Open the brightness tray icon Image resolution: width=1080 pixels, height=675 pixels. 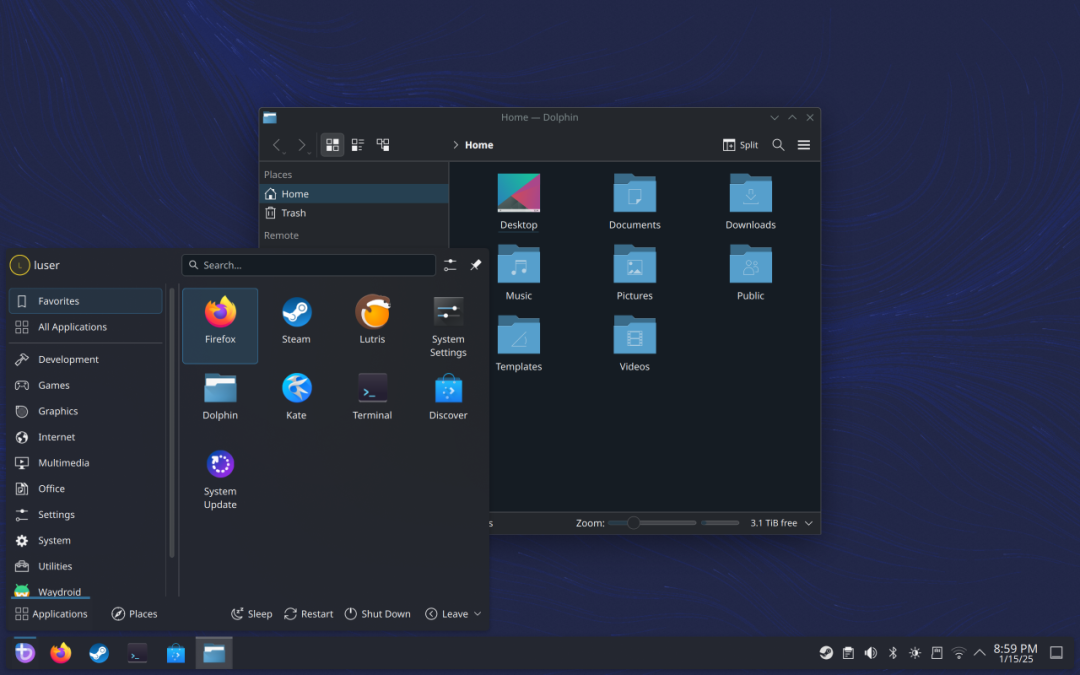[915, 653]
